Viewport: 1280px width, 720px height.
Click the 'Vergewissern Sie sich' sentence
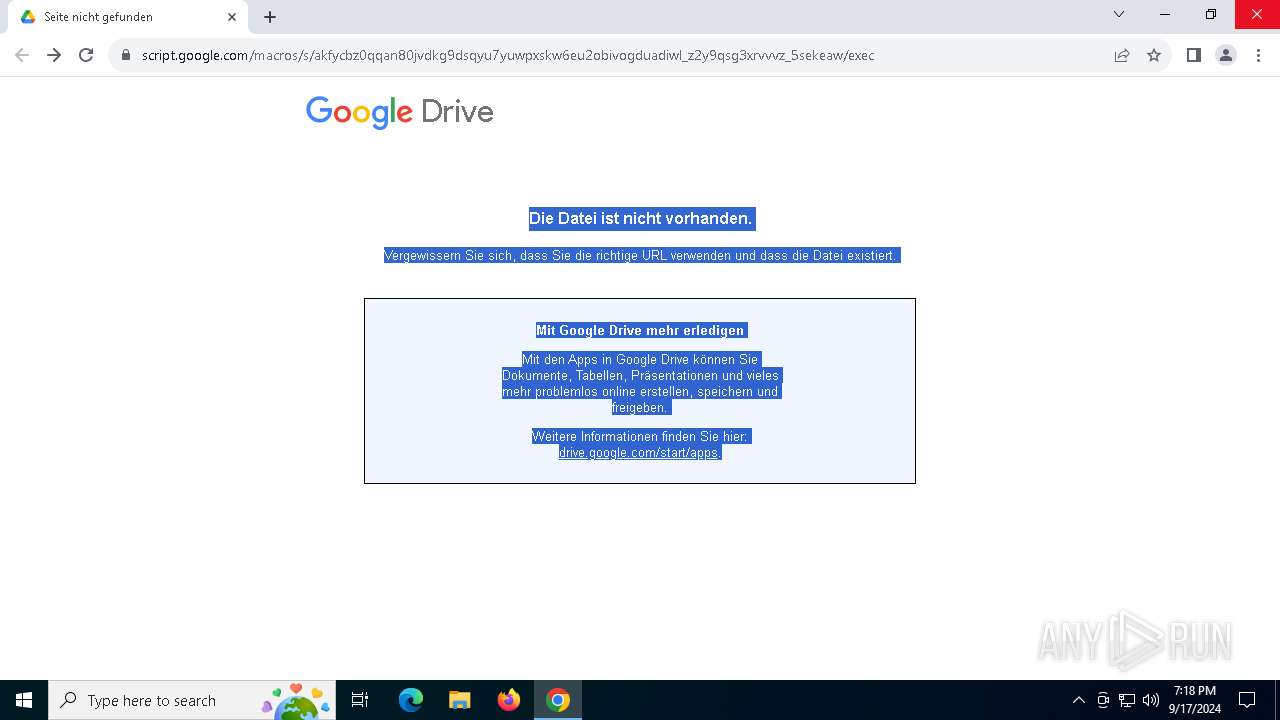click(x=641, y=256)
